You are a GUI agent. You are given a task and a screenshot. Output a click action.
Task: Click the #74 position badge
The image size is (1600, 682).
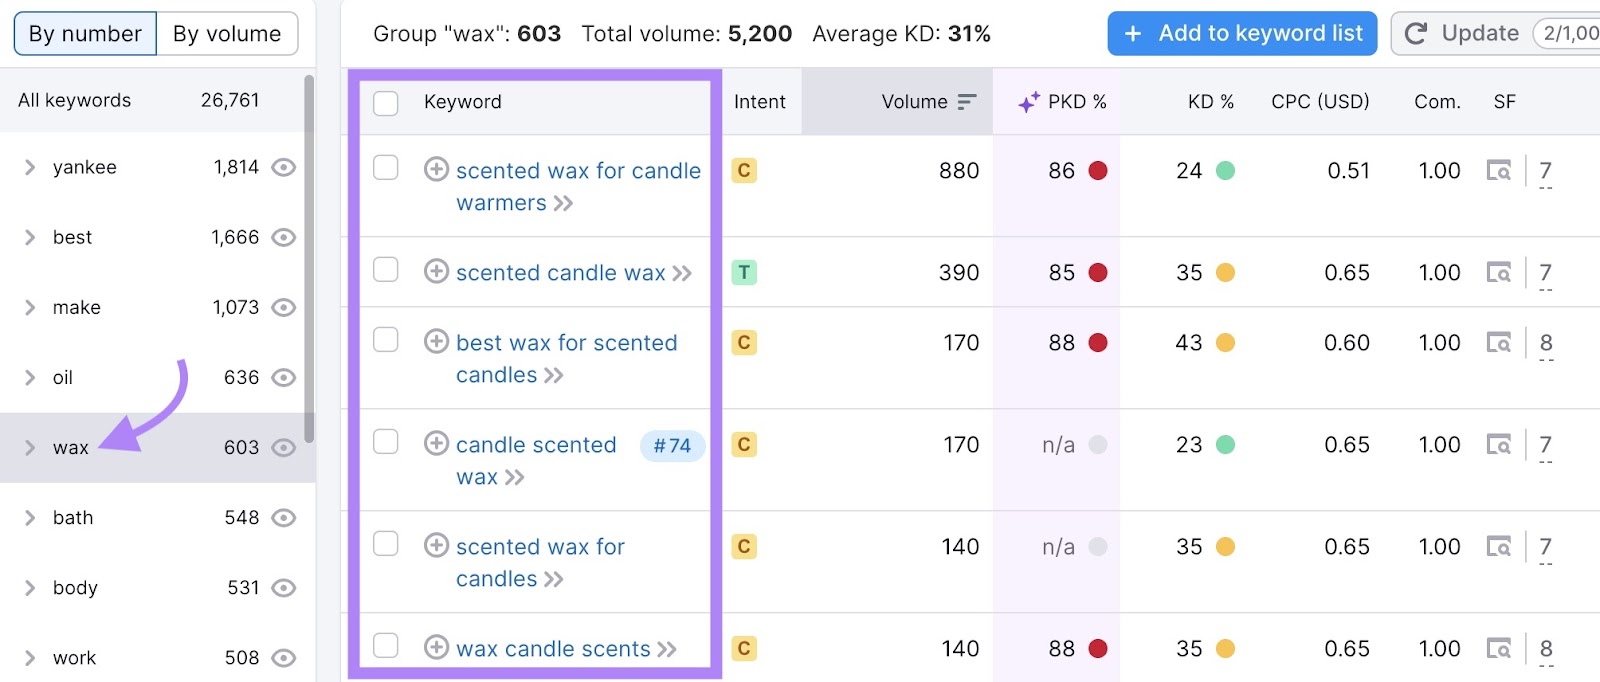click(x=672, y=446)
